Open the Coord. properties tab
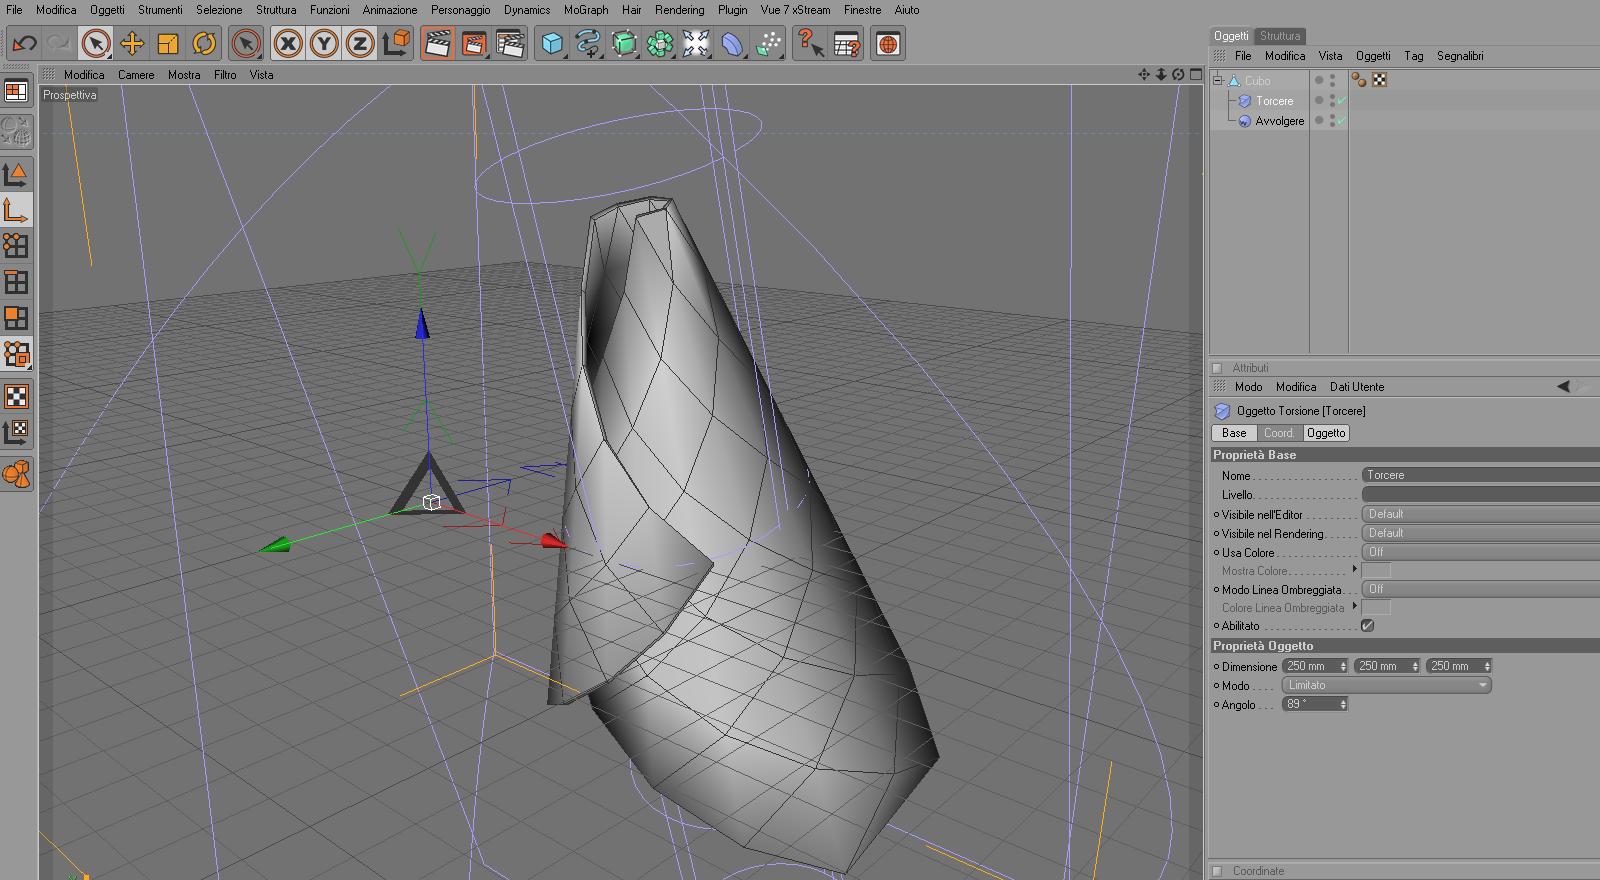This screenshot has width=1600, height=880. click(x=1278, y=433)
